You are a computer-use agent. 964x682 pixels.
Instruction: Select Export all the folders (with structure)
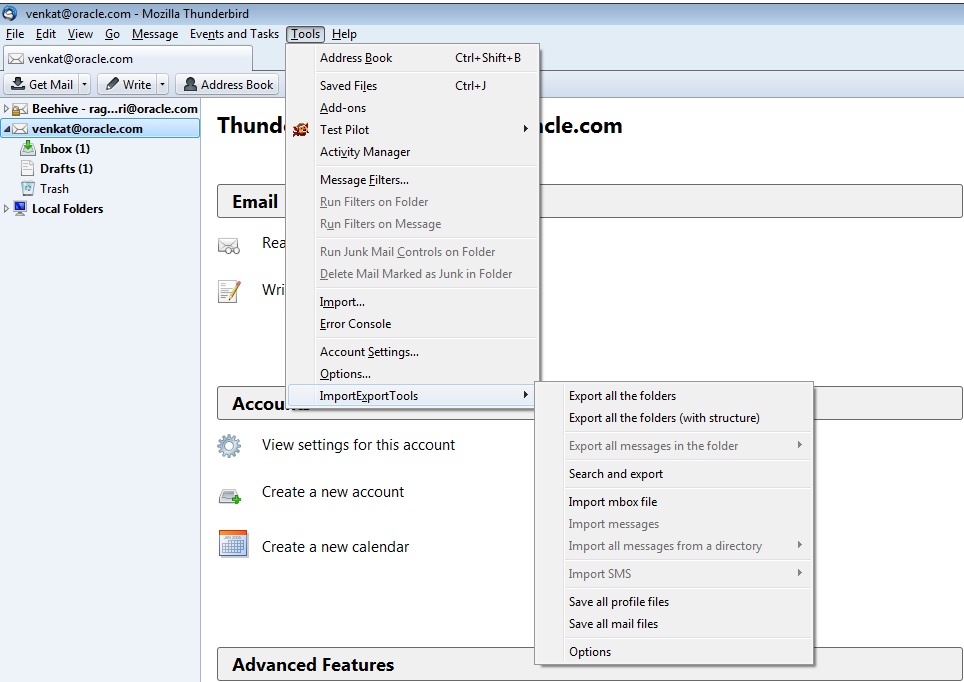pos(674,418)
